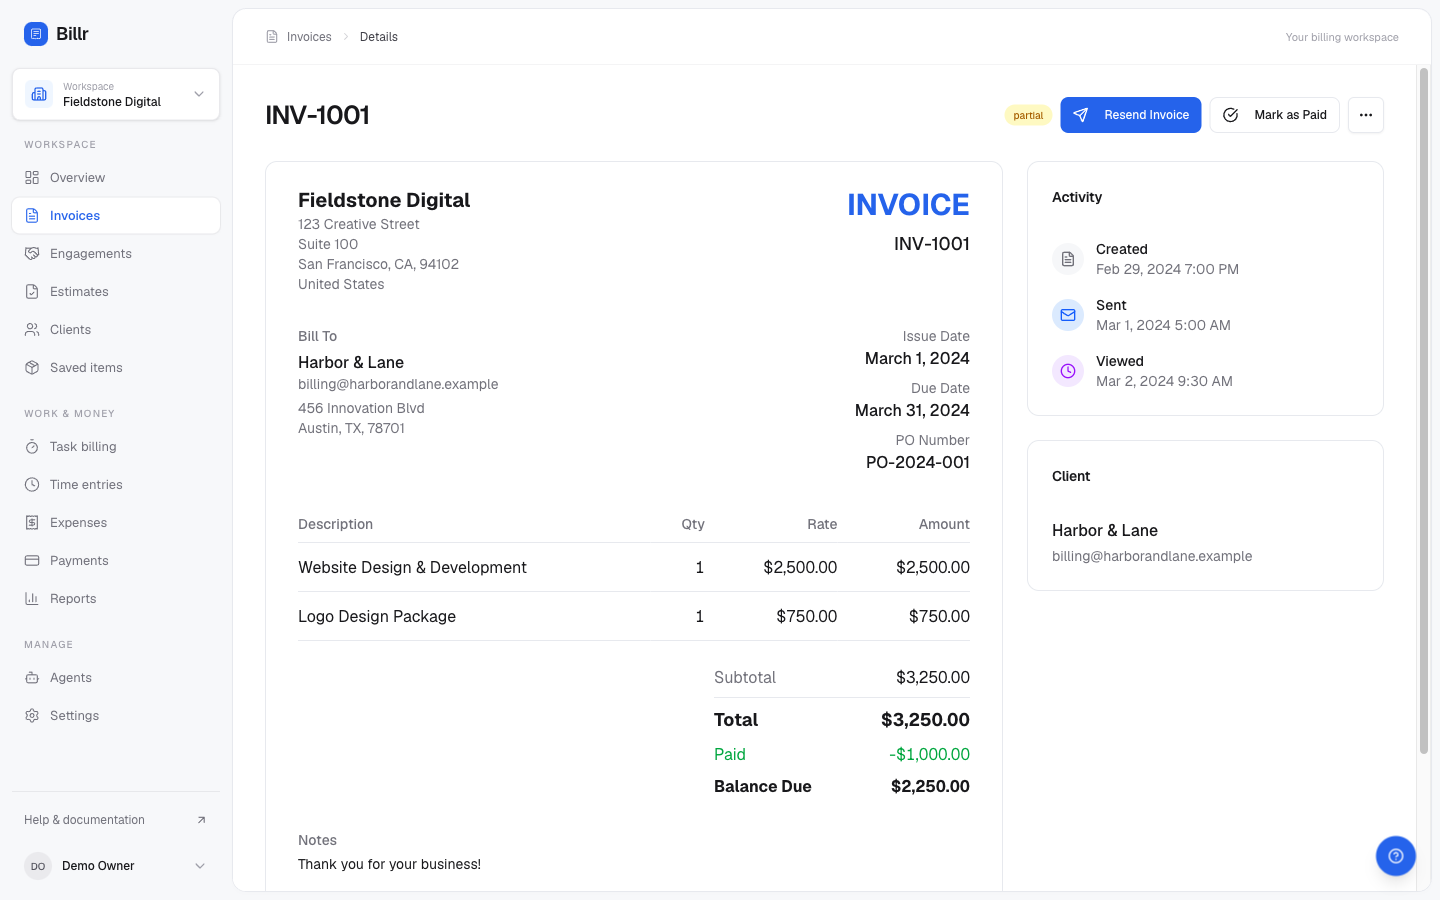
Task: Expand the Demo Owner account menu
Action: (x=116, y=866)
